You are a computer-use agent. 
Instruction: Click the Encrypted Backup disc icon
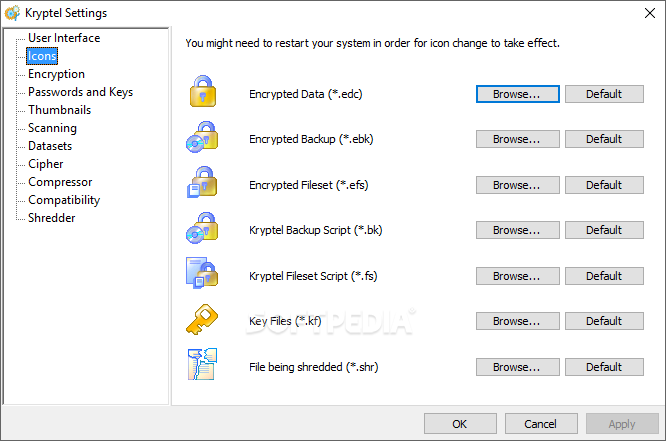pos(202,139)
